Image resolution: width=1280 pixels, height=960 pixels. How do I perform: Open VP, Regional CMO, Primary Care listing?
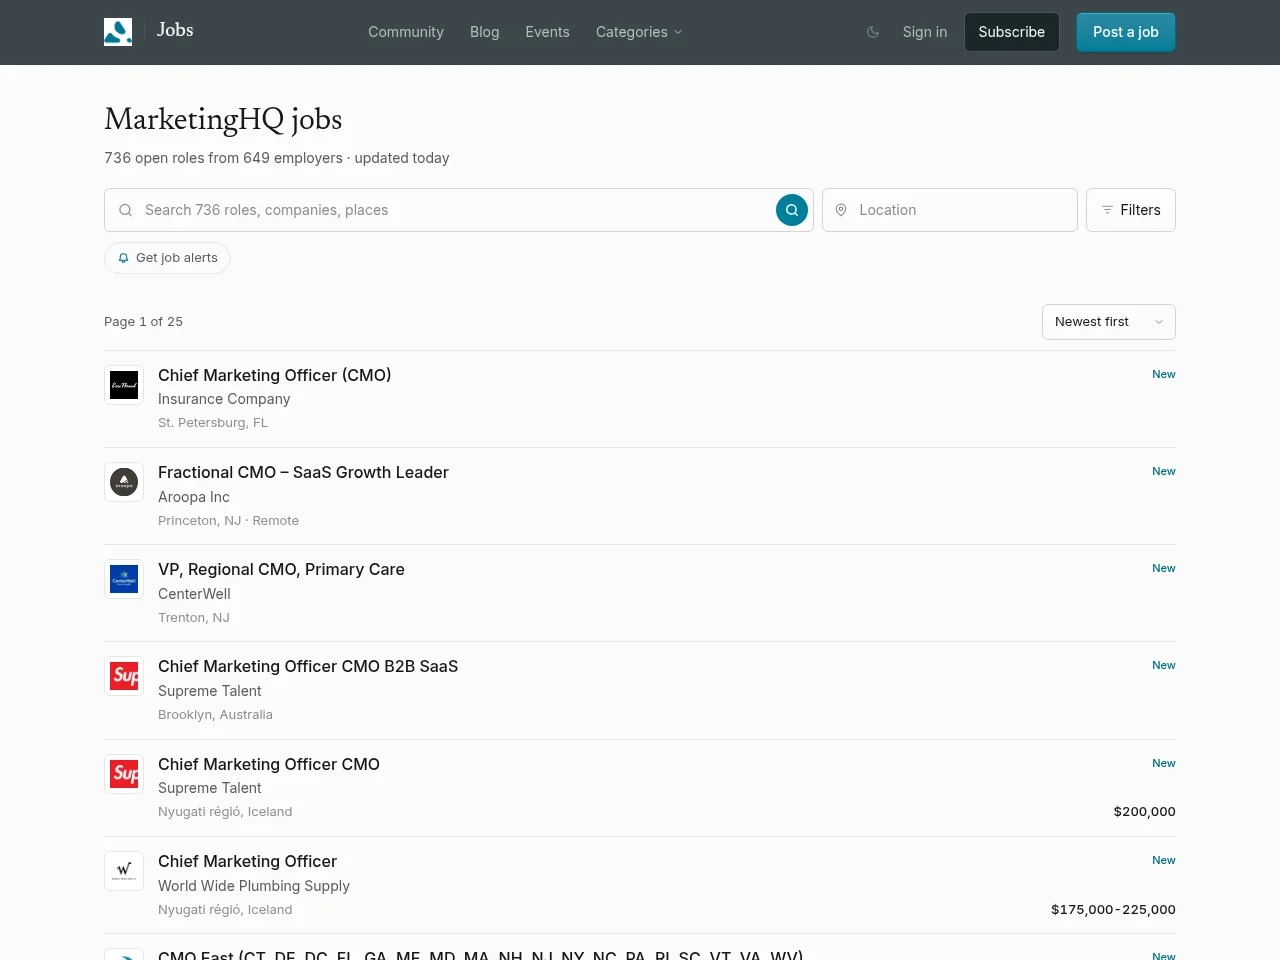281,569
